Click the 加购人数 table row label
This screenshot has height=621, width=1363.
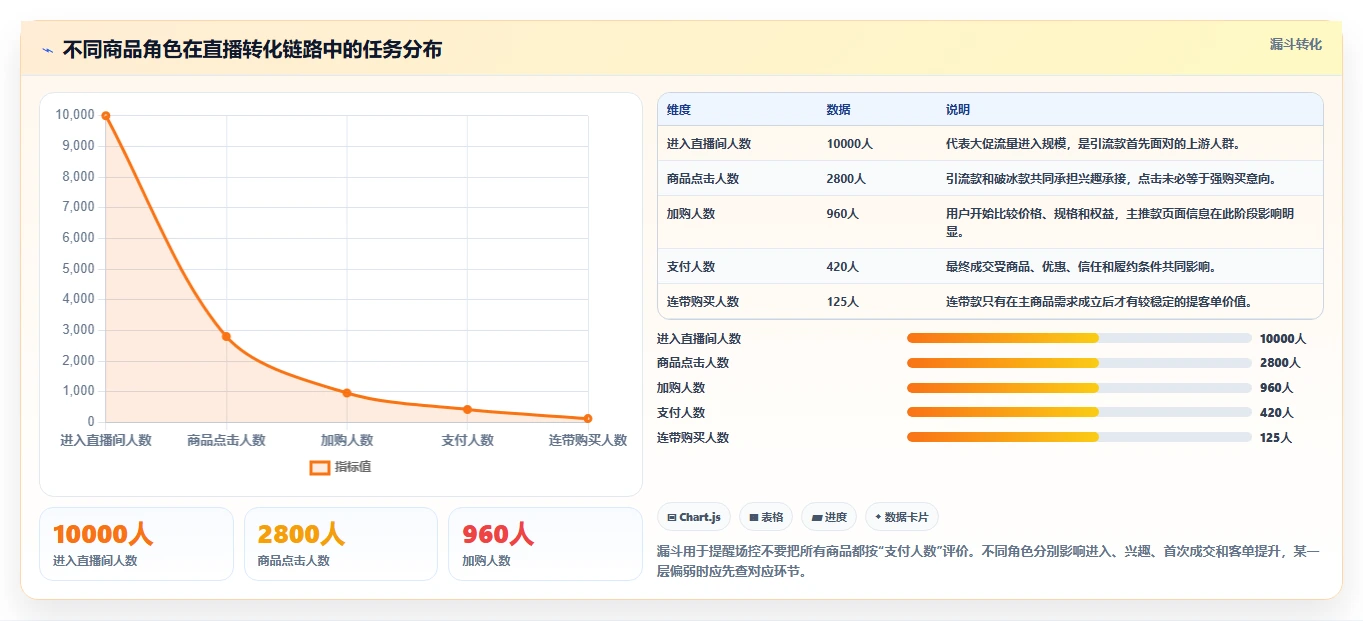coord(691,214)
